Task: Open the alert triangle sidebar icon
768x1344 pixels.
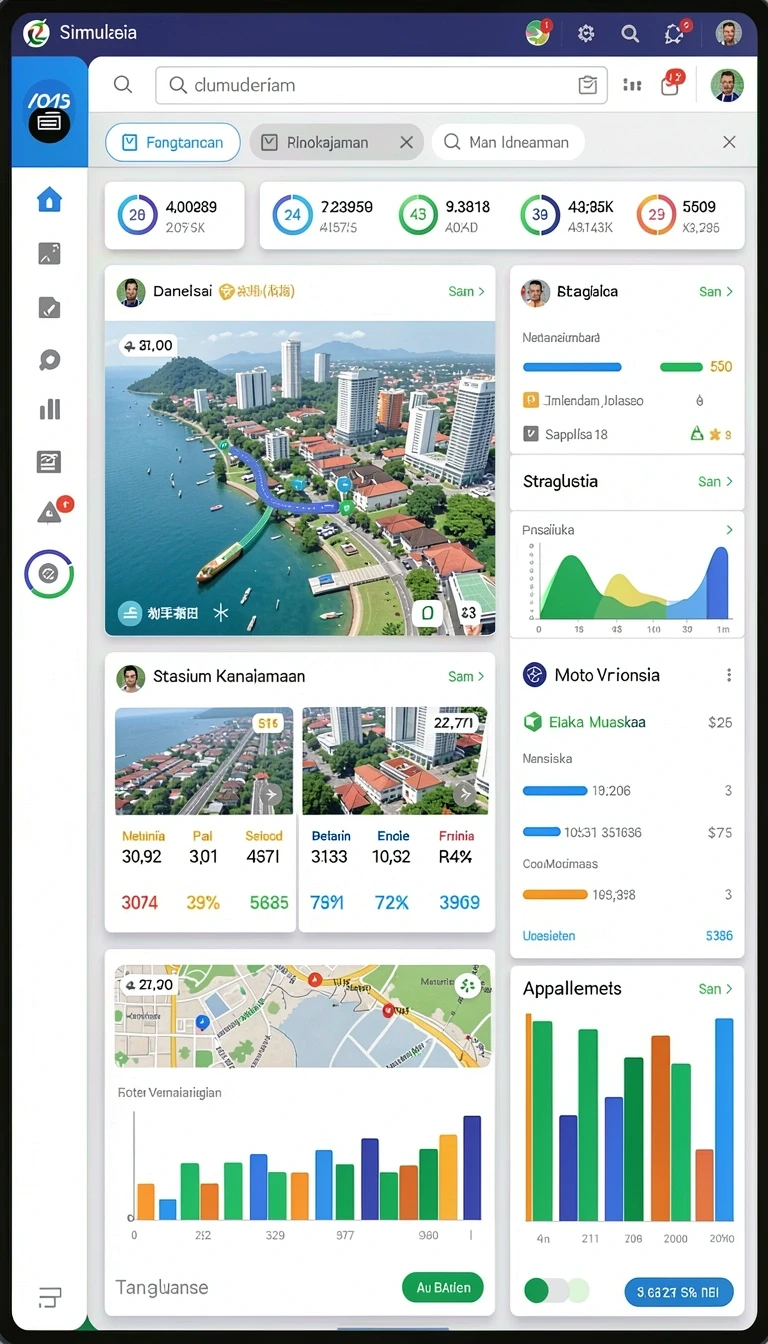Action: [51, 513]
